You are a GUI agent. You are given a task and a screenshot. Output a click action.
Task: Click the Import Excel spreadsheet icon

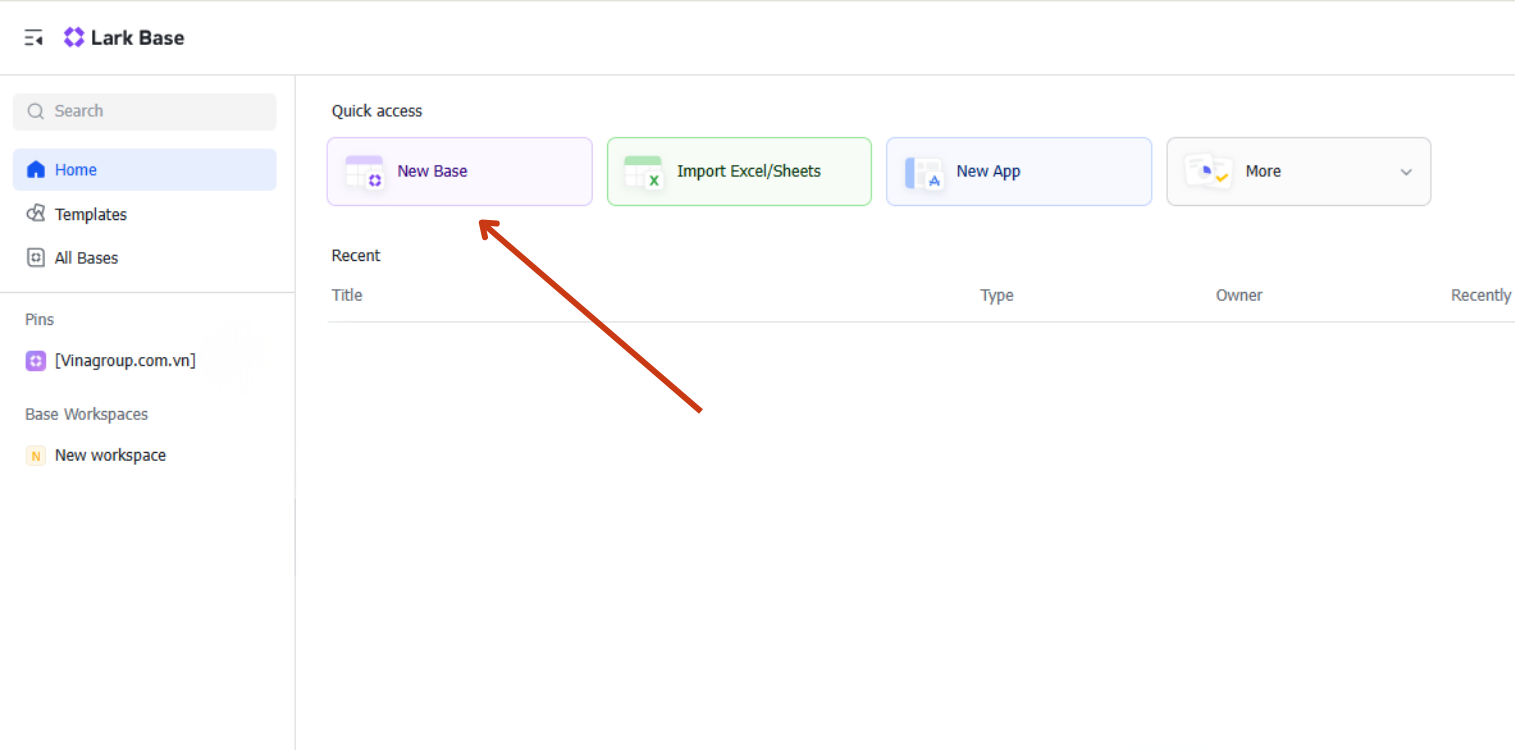click(643, 172)
